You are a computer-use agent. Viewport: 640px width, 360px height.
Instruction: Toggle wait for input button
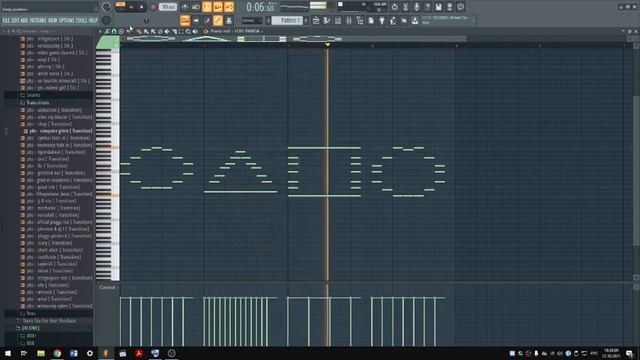(x=196, y=7)
